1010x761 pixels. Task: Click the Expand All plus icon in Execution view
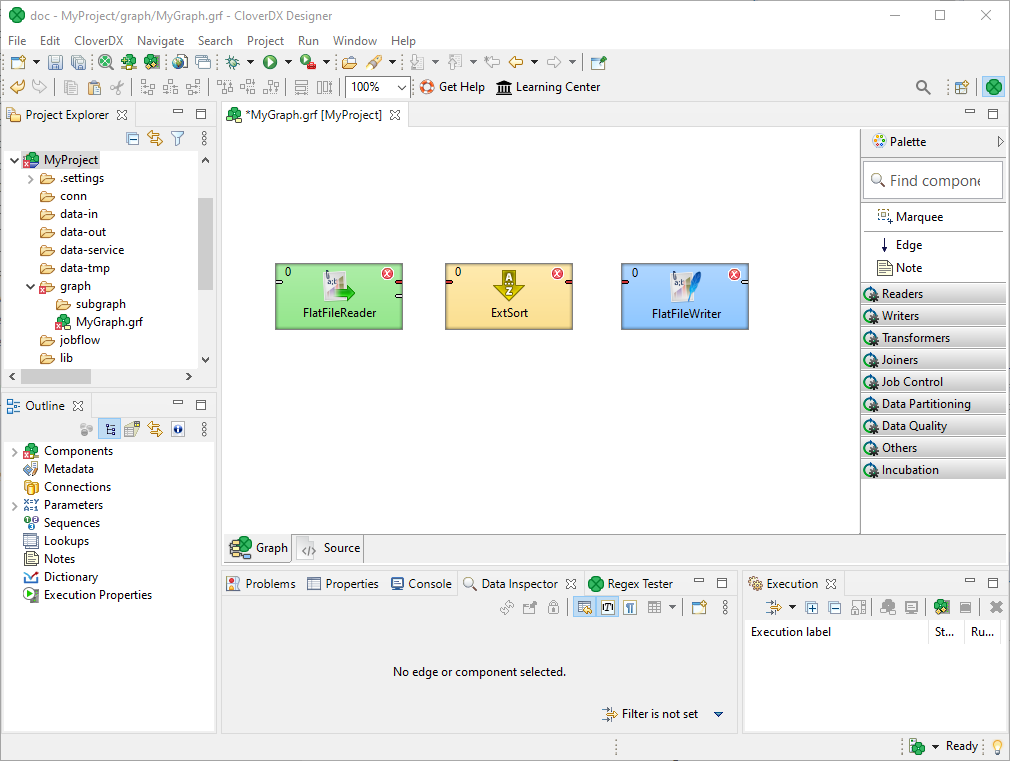click(812, 607)
